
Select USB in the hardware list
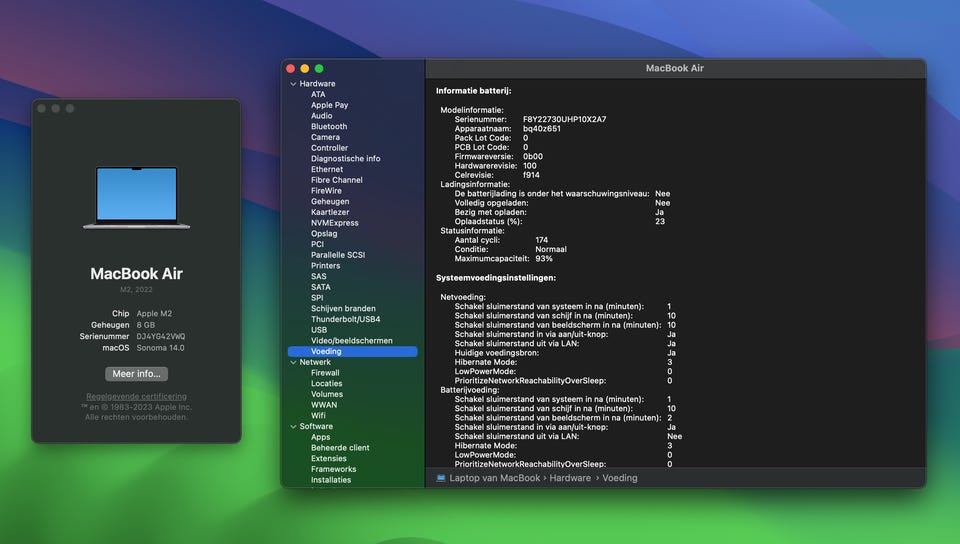319,330
